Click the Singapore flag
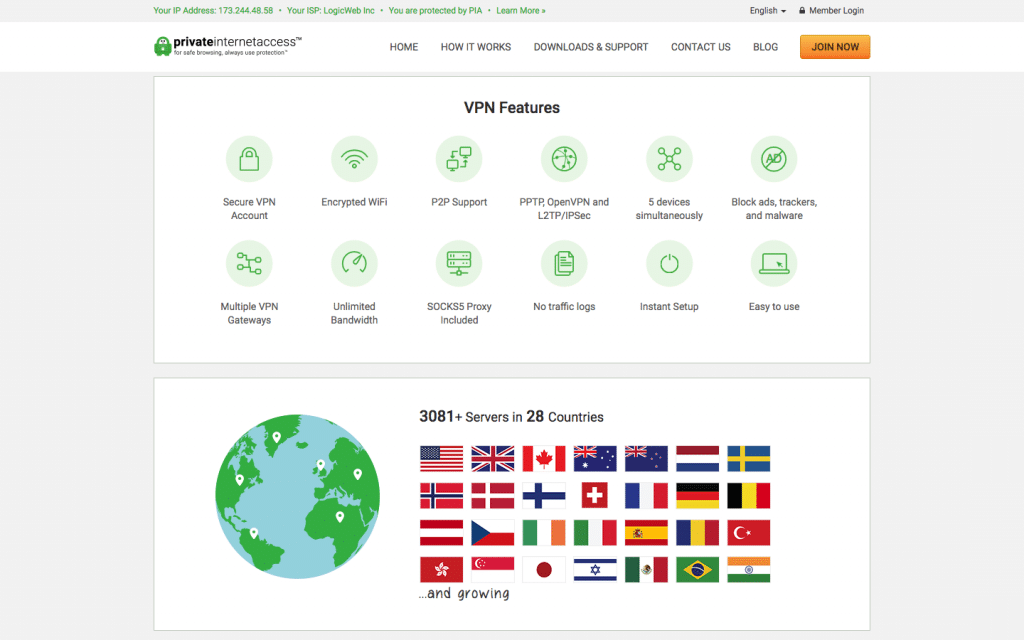 [492, 569]
